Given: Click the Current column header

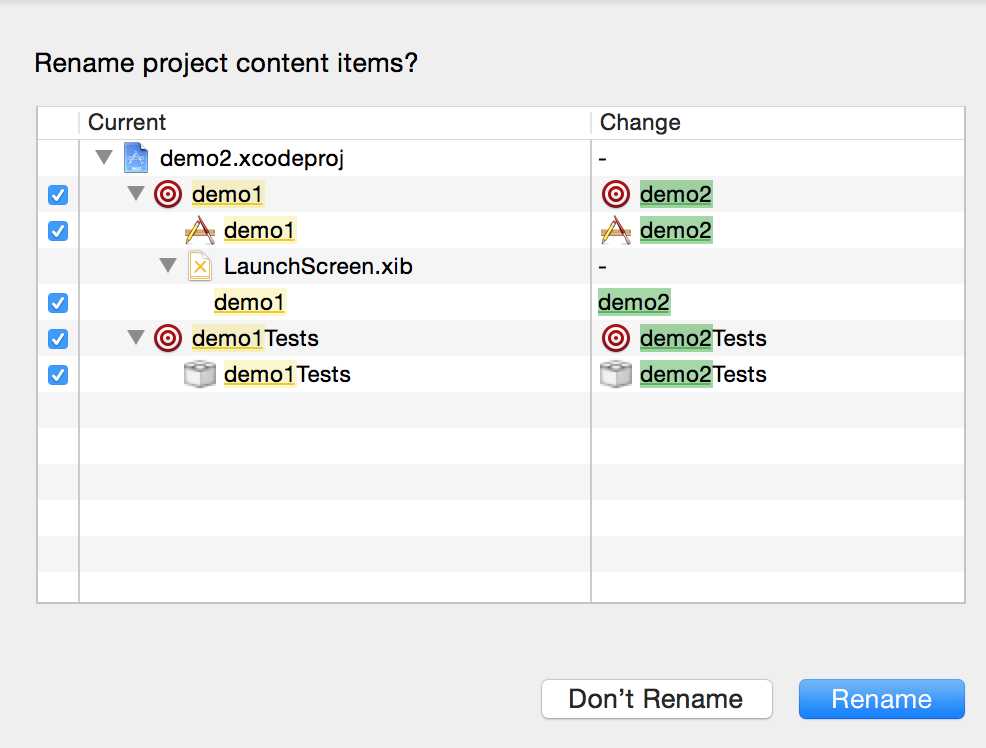Looking at the screenshot, I should [x=127, y=123].
